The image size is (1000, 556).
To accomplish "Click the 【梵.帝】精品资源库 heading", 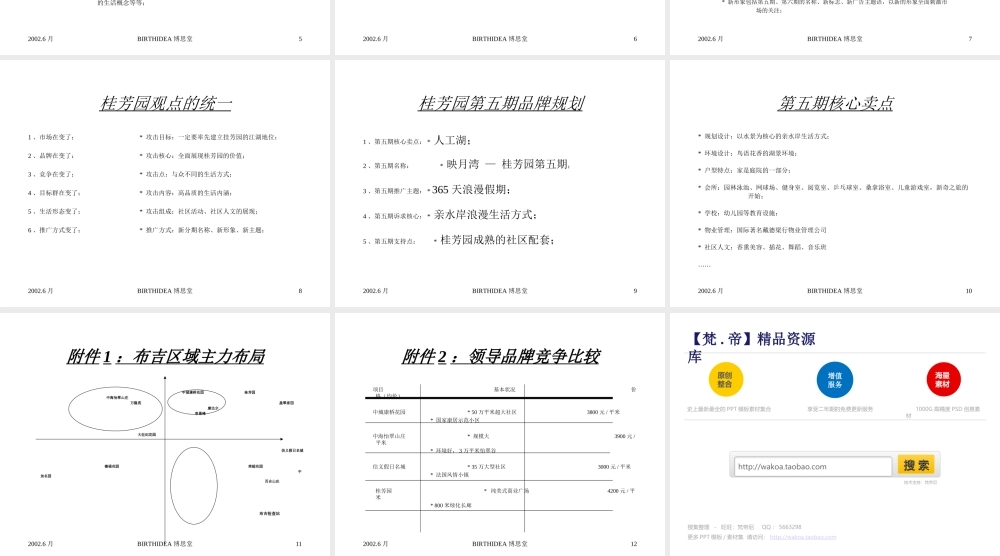I will 751,348.
